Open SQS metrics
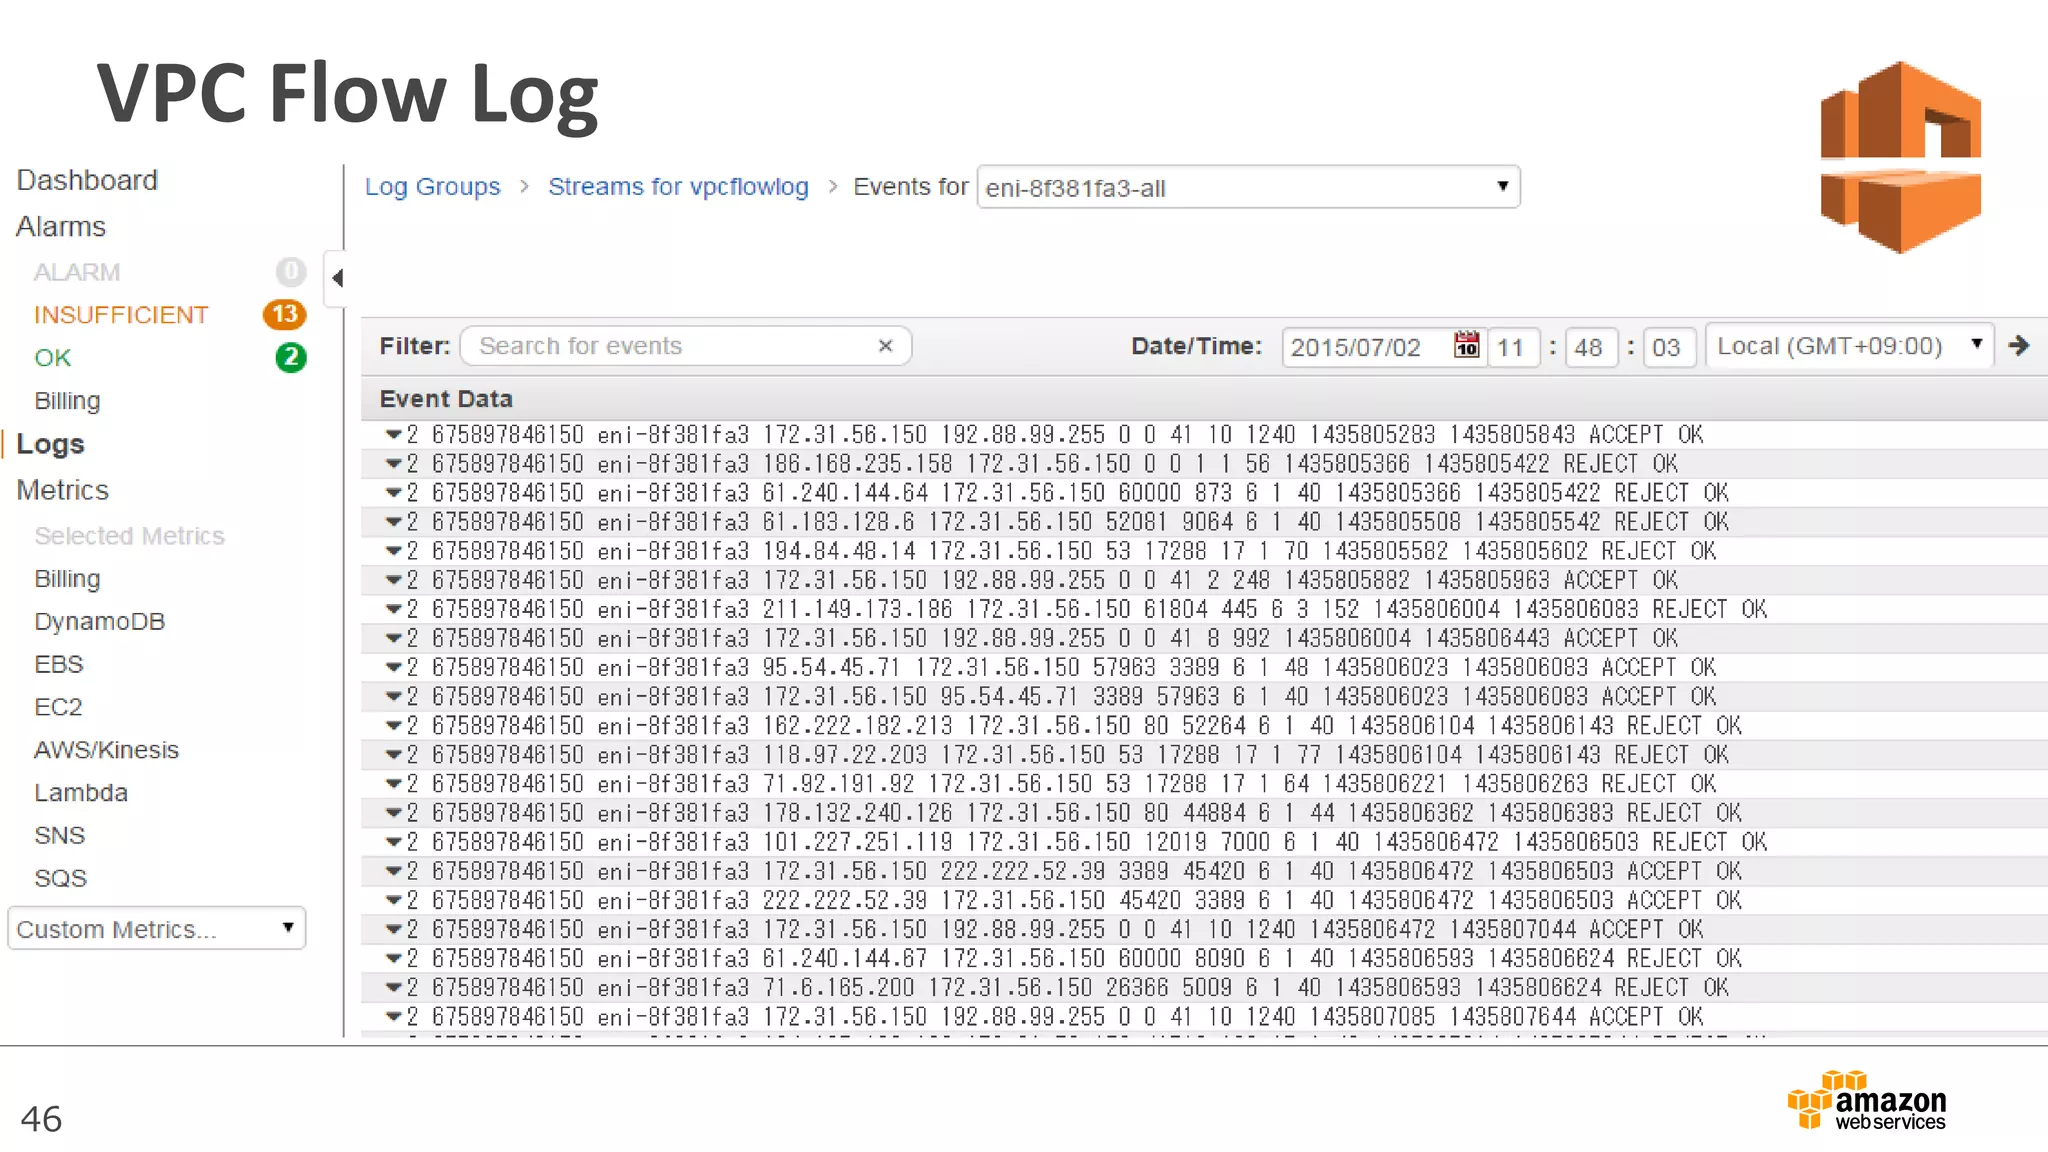Screen dimensions: 2048x1152 (x=60, y=879)
